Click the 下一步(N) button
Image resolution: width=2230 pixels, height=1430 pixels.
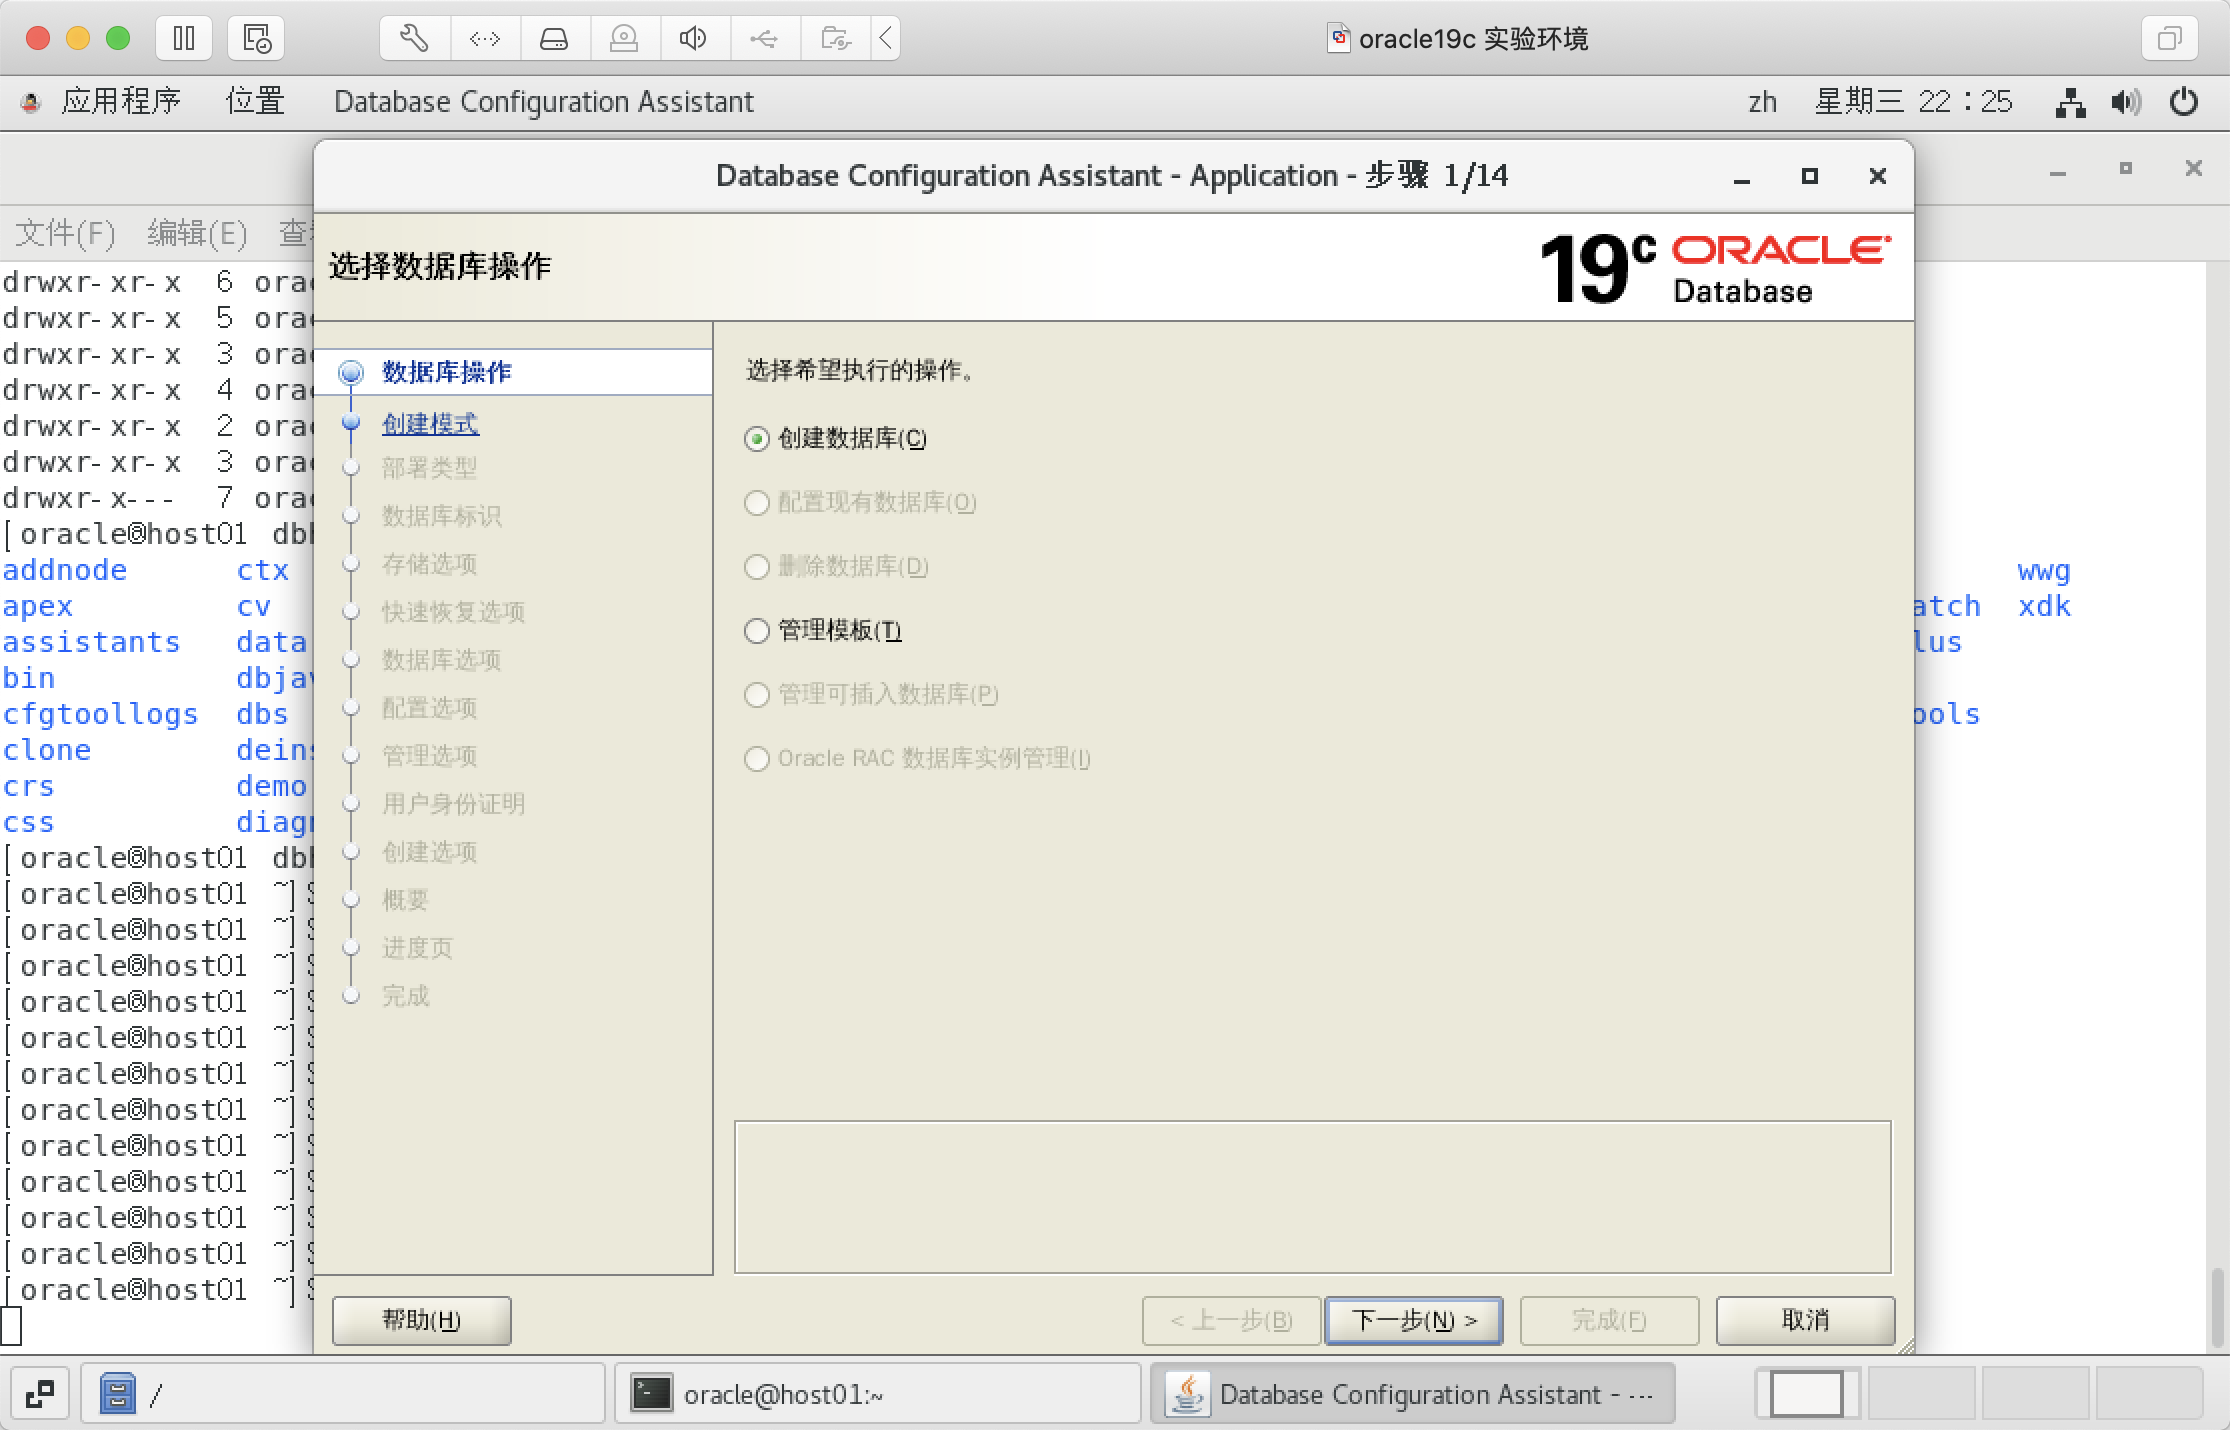click(1413, 1320)
